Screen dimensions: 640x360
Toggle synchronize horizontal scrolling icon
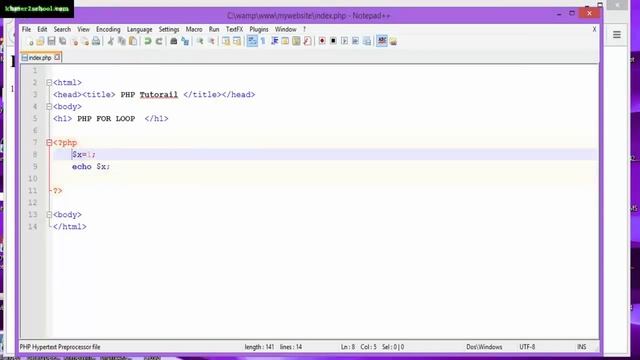point(237,41)
